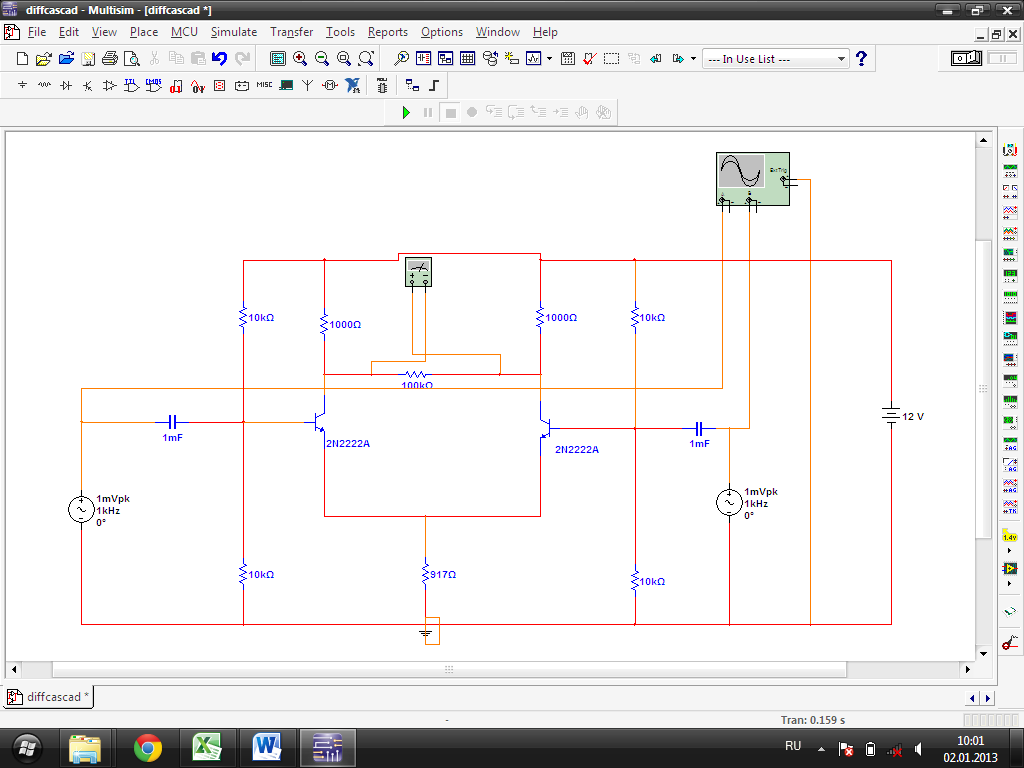
Task: Place a Transistor component
Action: click(x=88, y=86)
